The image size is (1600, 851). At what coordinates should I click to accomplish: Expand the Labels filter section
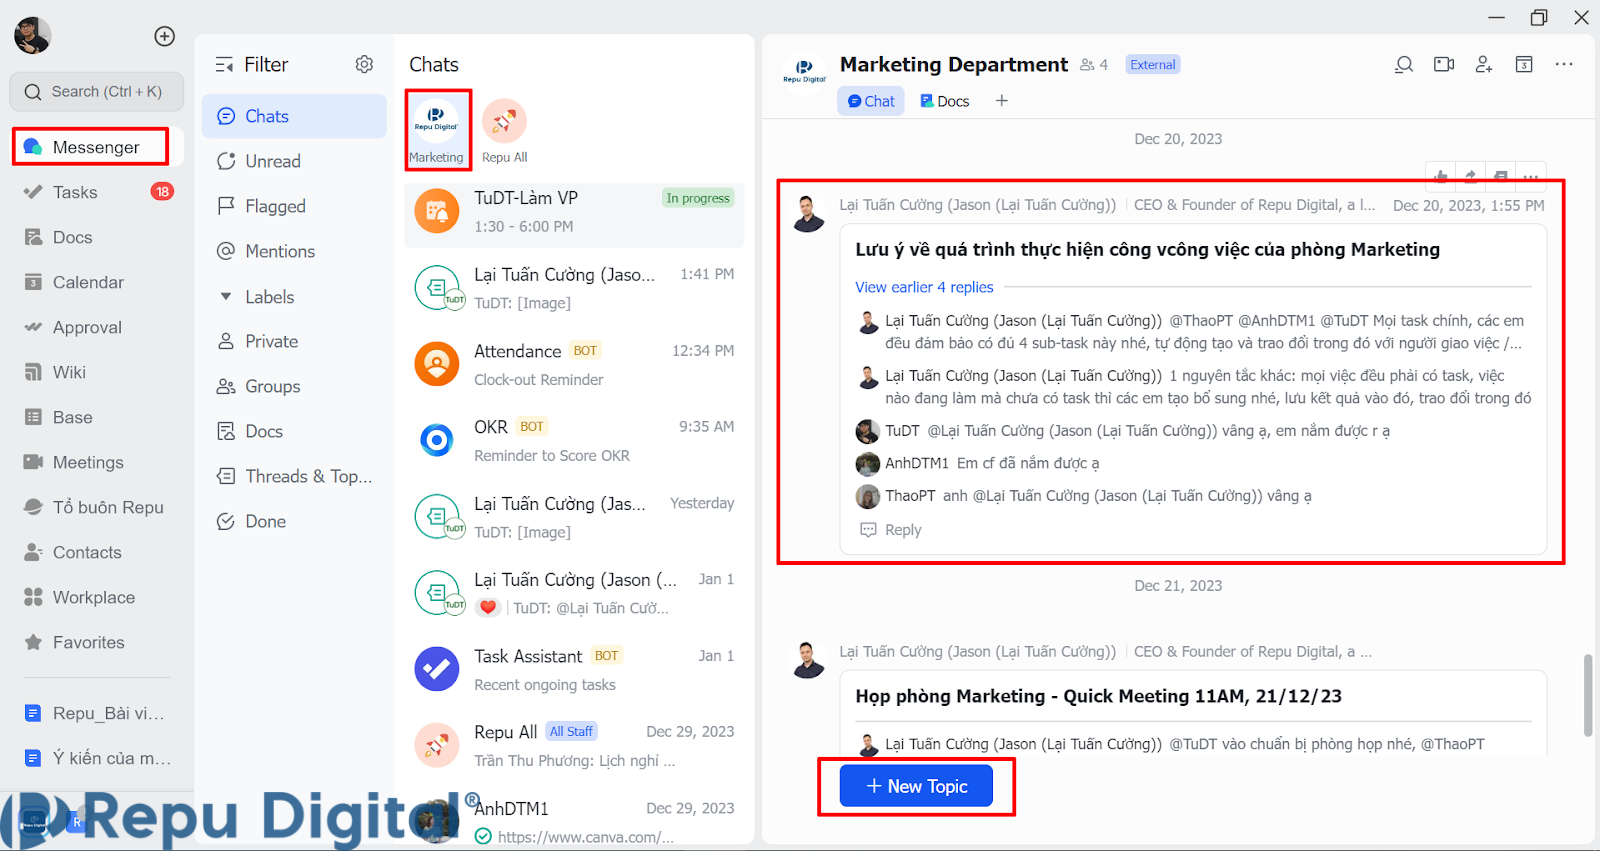point(226,297)
